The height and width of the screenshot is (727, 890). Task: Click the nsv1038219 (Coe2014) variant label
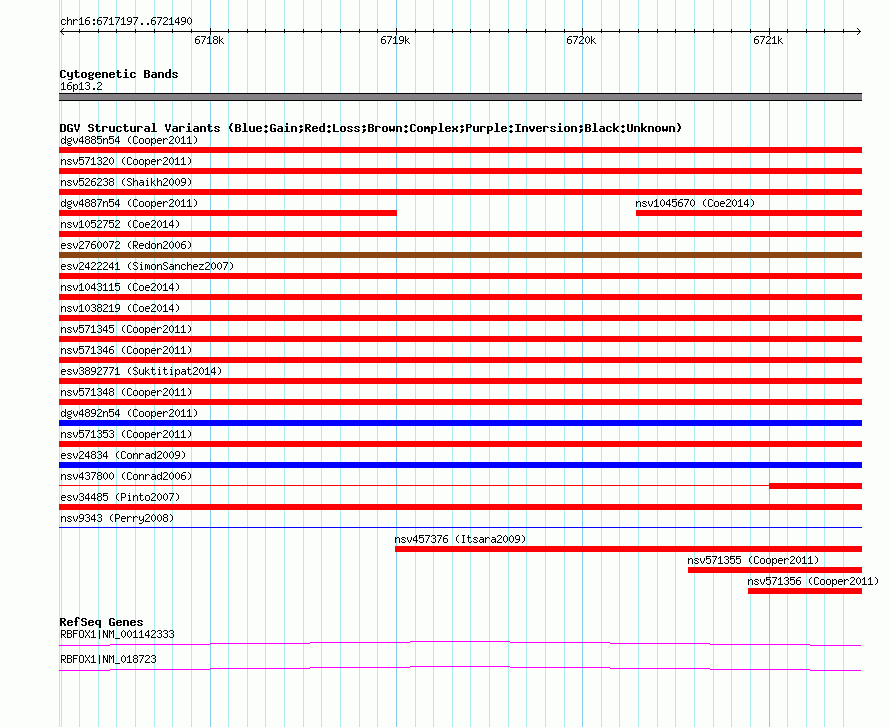120,308
